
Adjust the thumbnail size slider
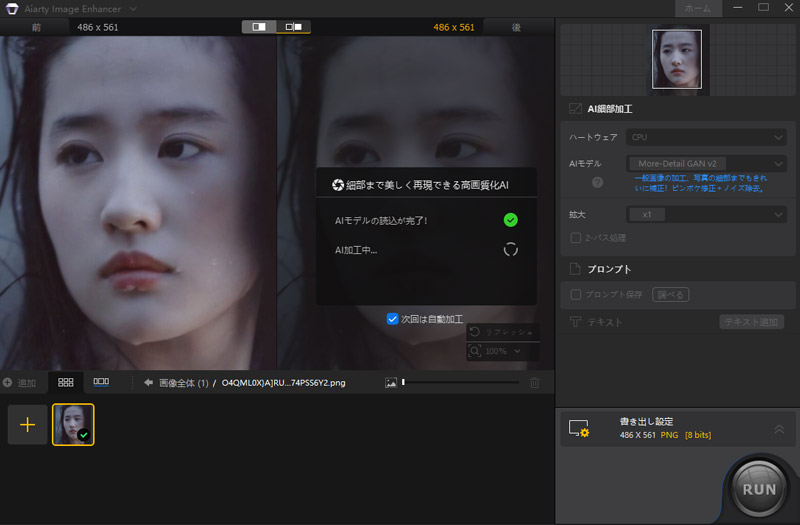click(x=403, y=382)
